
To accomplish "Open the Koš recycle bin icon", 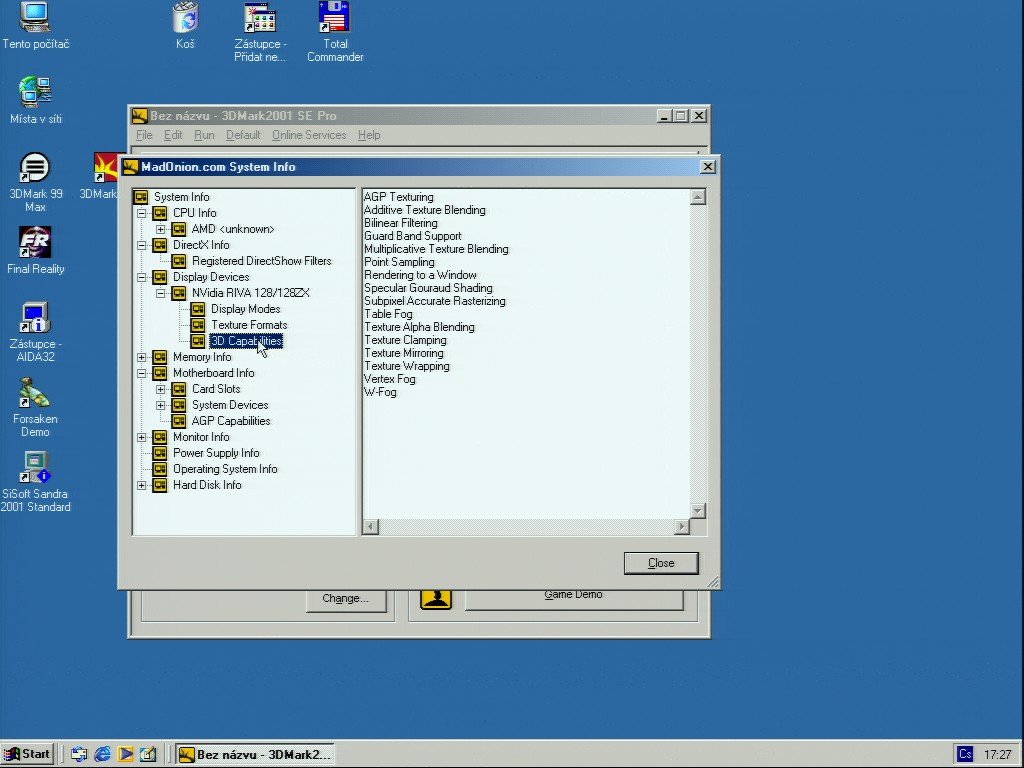I will (185, 19).
